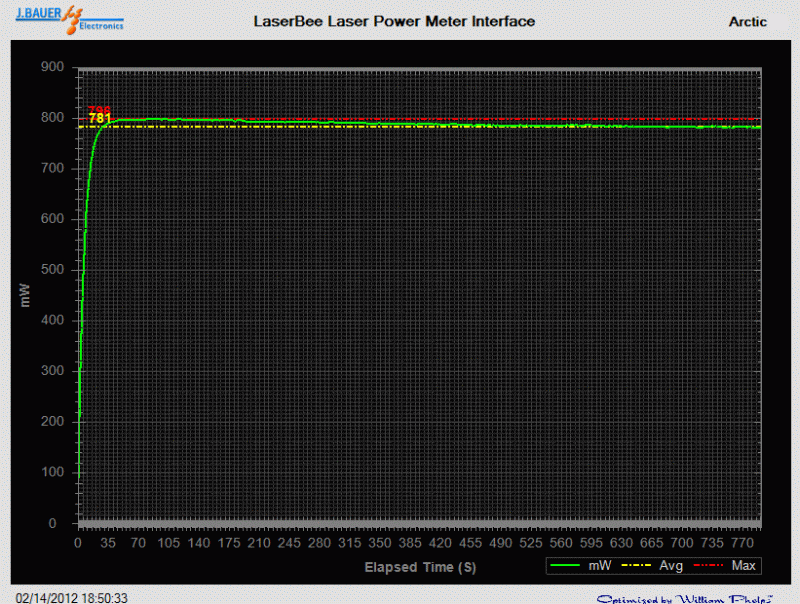800x604 pixels.
Task: Click the Arctic label at top right
Action: [x=748, y=21]
